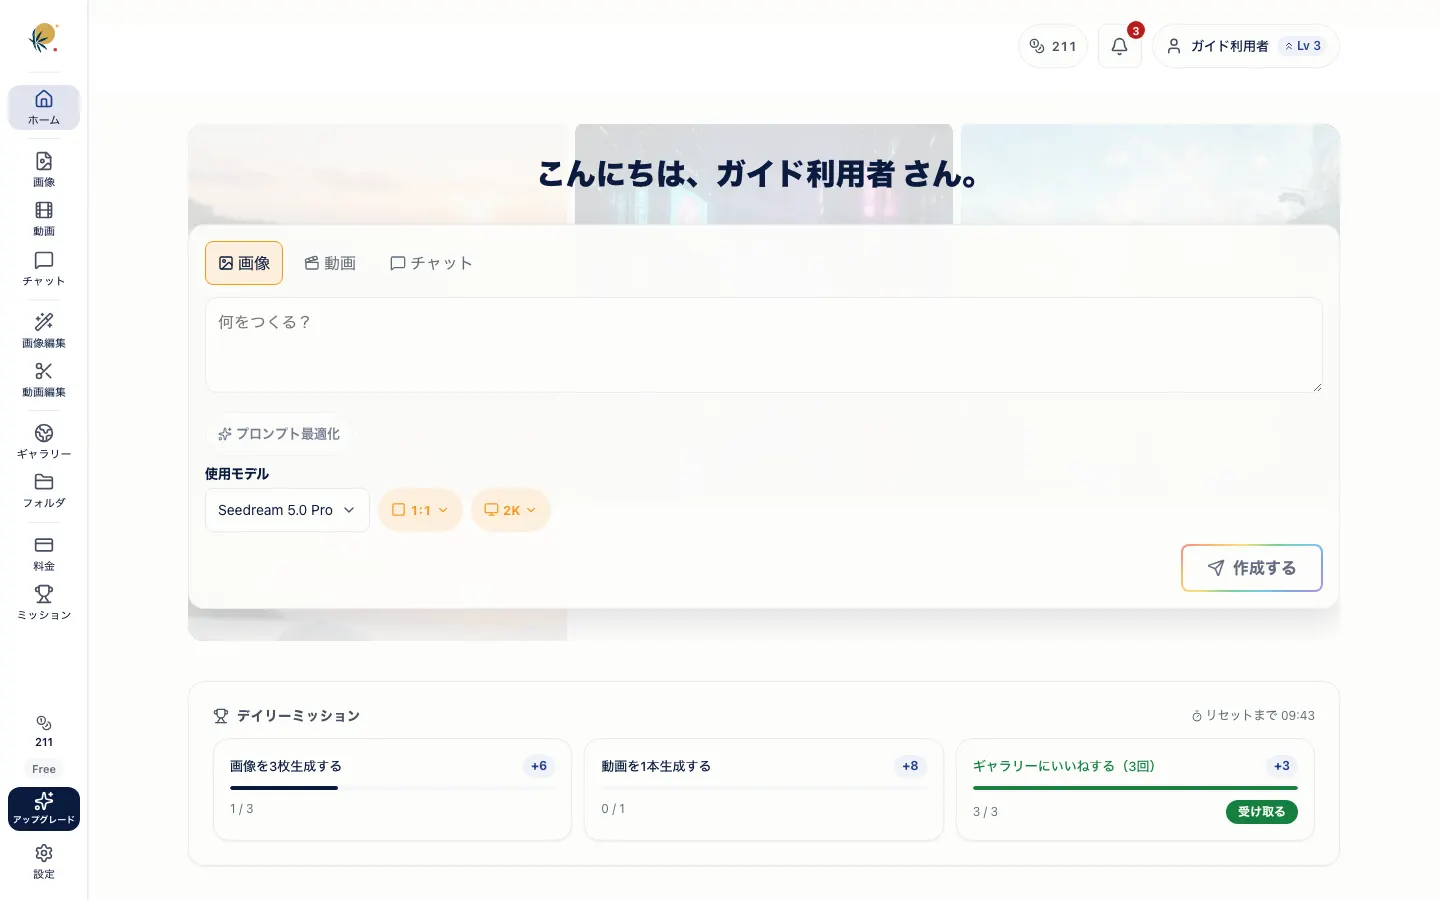Open the 動画 page from the sidebar
Viewport: 1440px width, 900px height.
coord(44,219)
